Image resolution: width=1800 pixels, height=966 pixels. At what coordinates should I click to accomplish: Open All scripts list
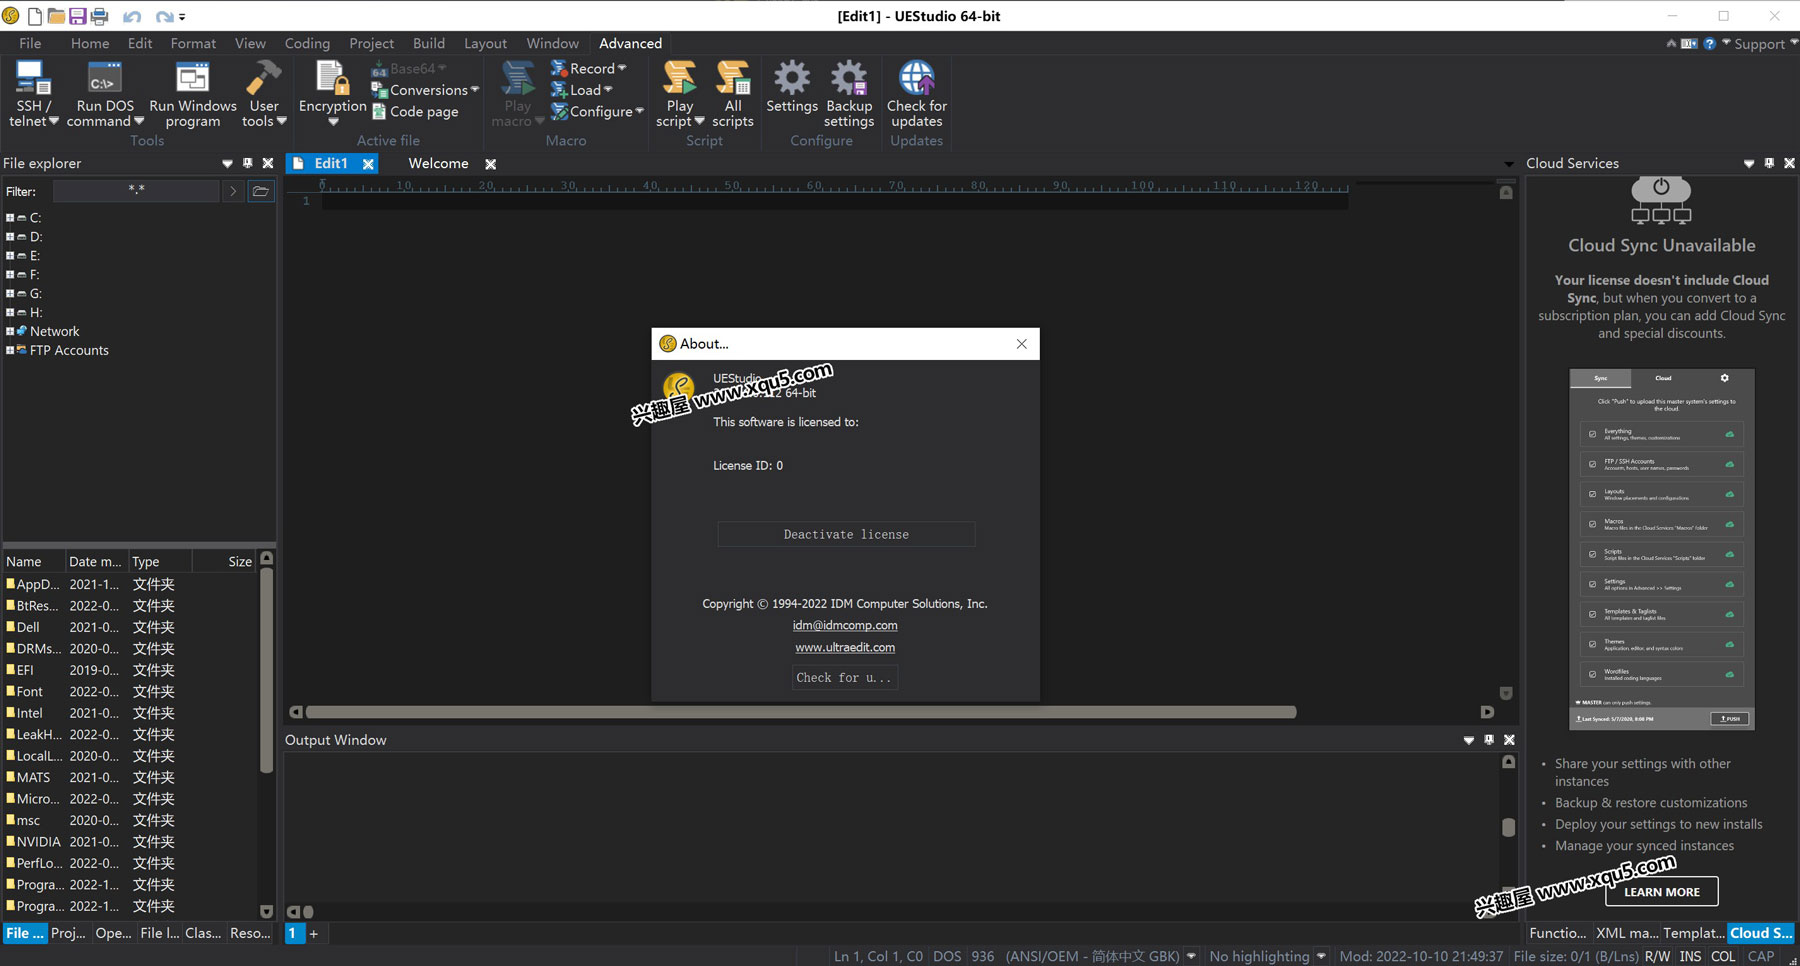coord(733,94)
